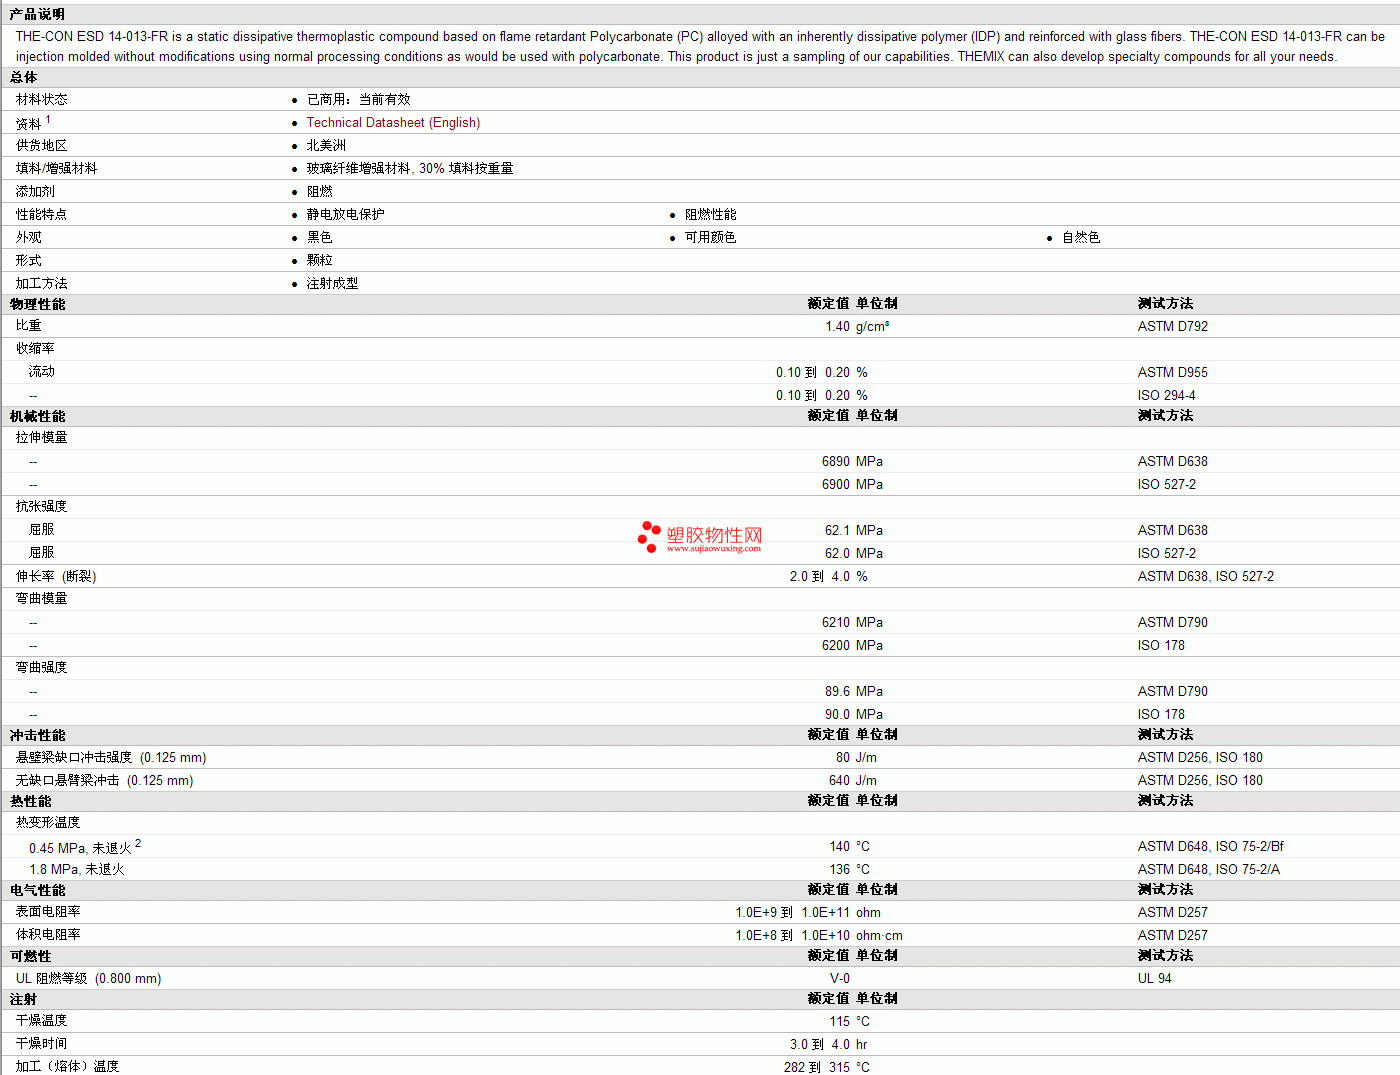This screenshot has height=1075, width=1400.
Task: Click the ASTM D955 test method
Action: pyautogui.click(x=1173, y=372)
